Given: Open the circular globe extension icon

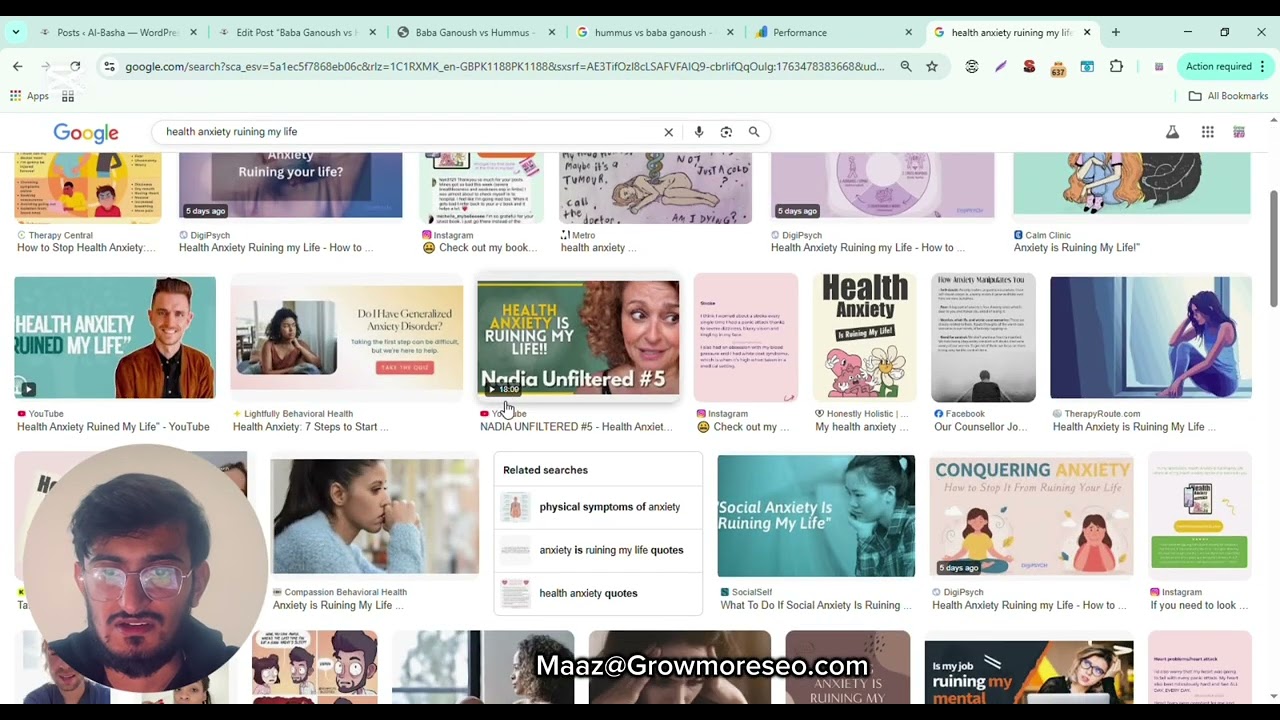Looking at the screenshot, I should (972, 66).
